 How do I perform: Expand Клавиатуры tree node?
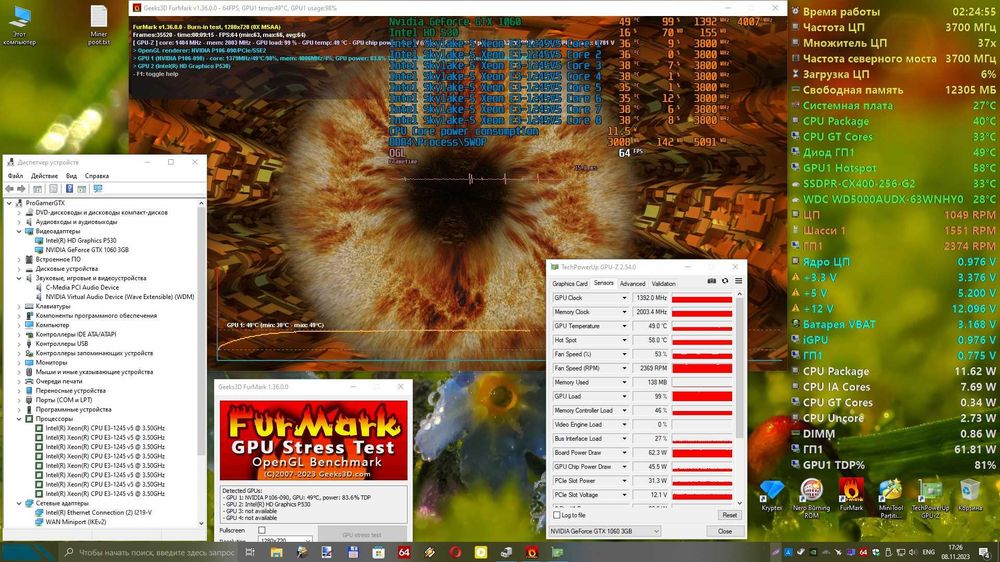19,306
